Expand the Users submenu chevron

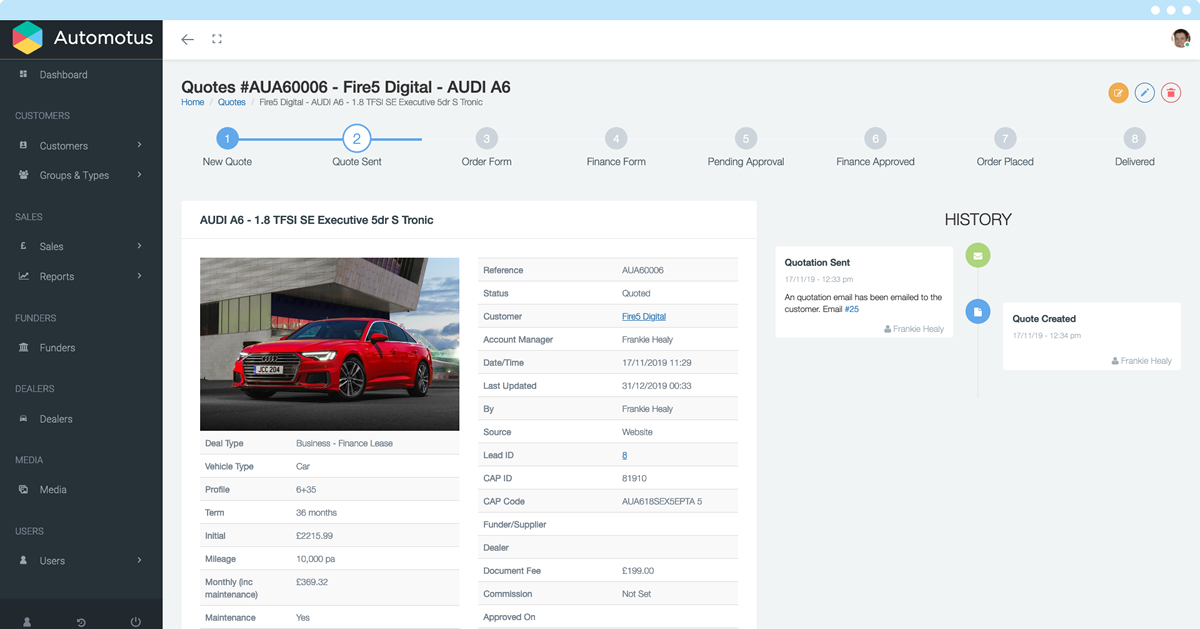pos(140,560)
